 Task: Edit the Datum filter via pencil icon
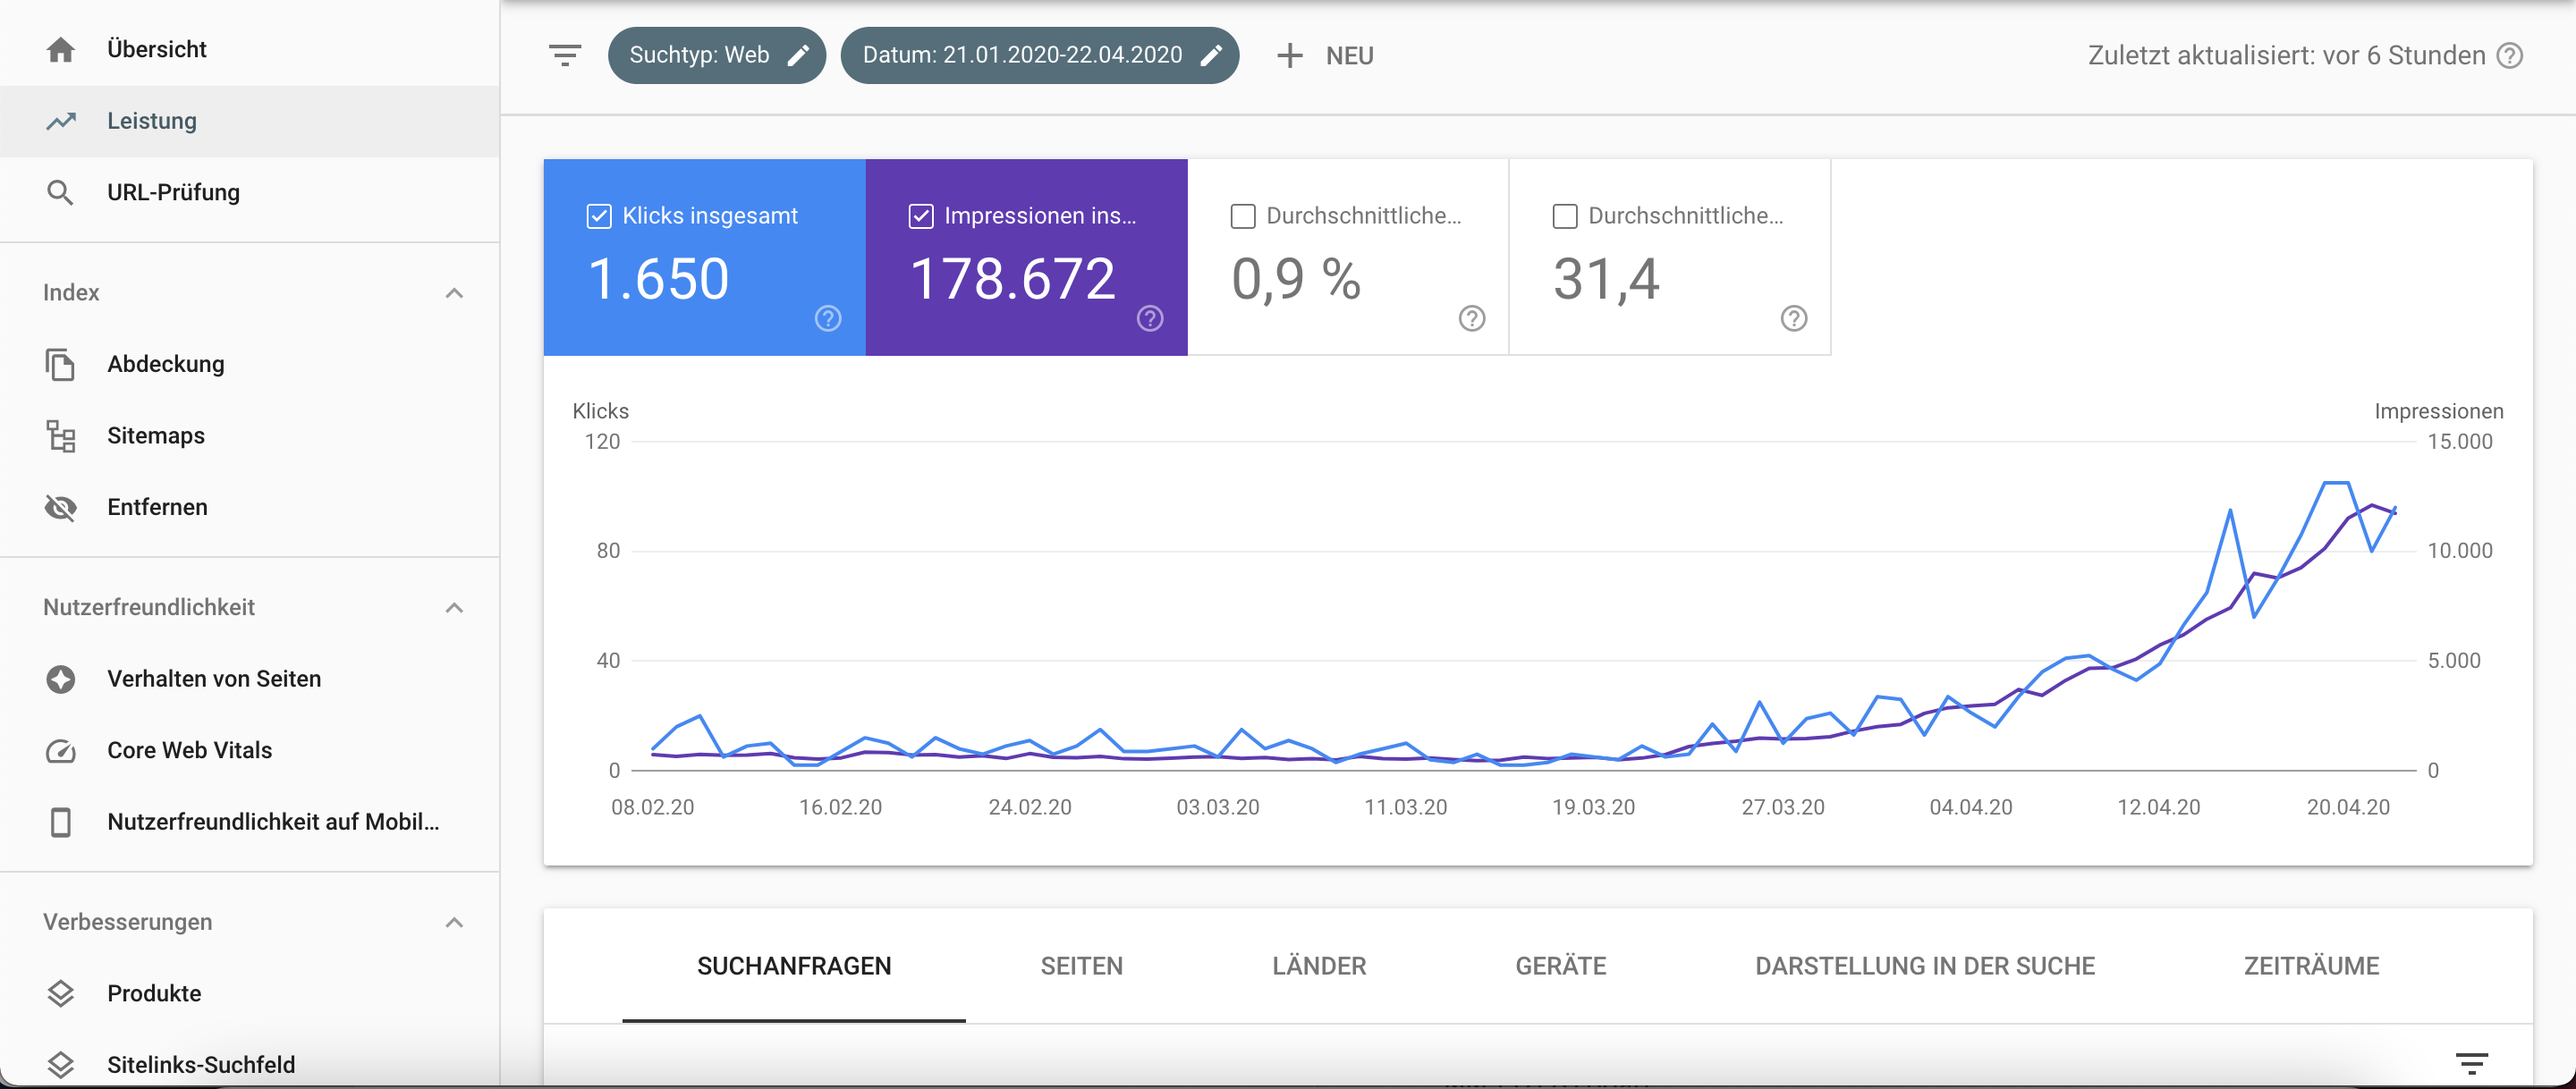[1211, 55]
